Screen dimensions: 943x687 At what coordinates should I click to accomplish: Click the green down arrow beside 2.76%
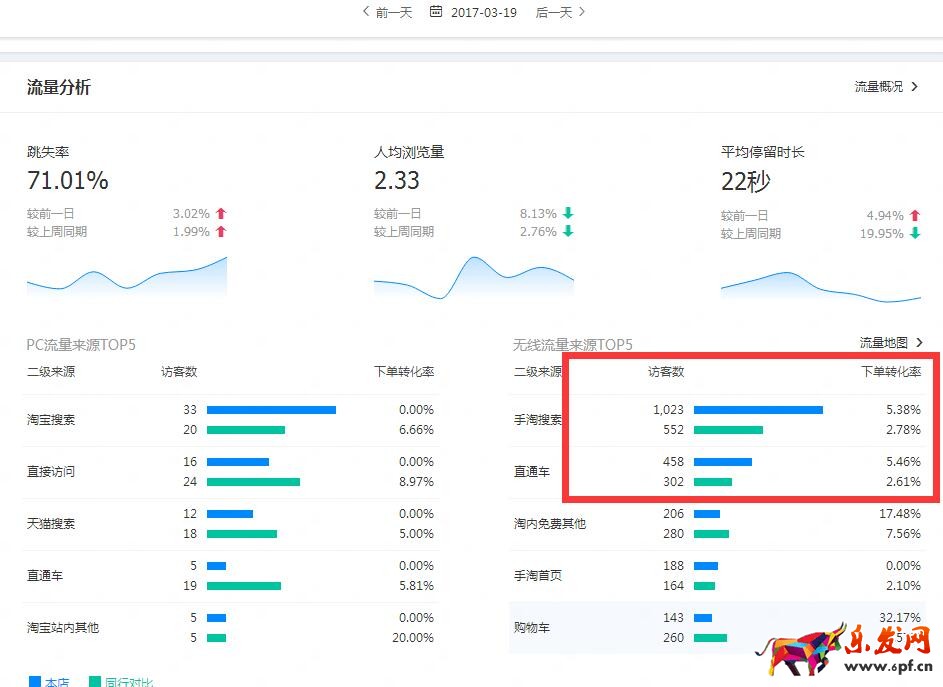(568, 232)
